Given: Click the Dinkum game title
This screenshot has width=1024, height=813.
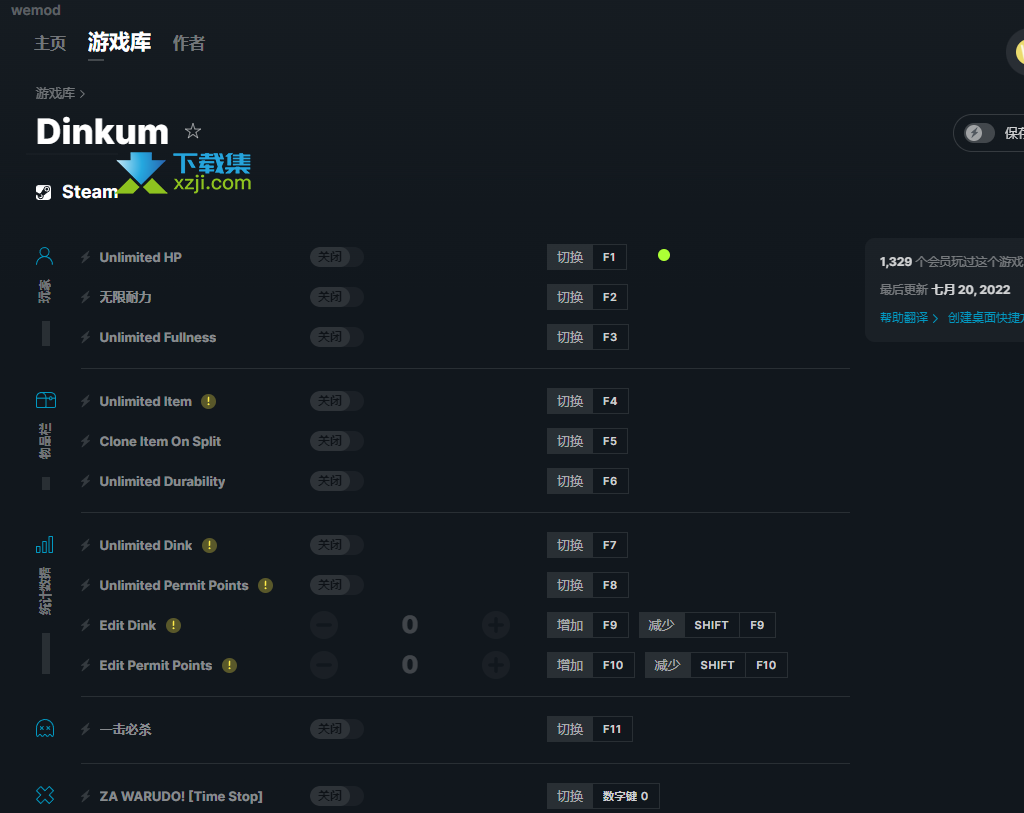Looking at the screenshot, I should [103, 132].
